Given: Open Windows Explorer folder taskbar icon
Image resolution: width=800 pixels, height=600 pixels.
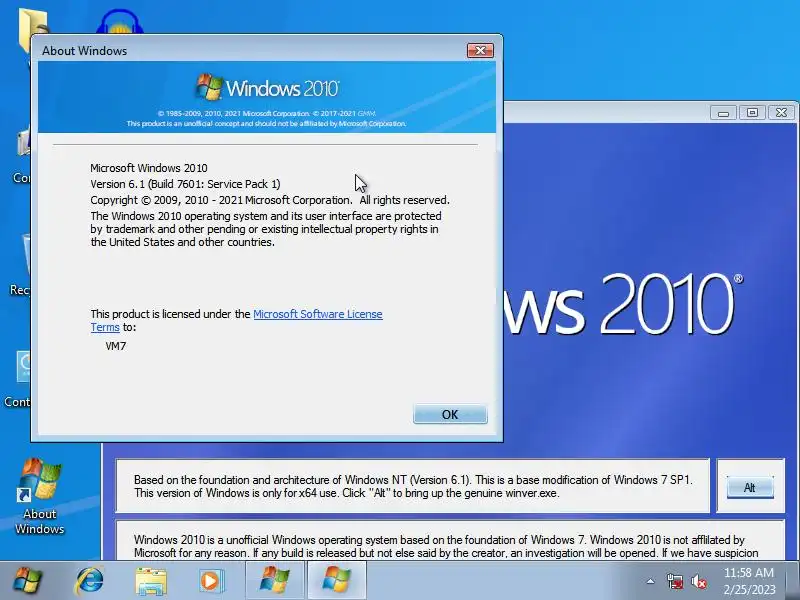Looking at the screenshot, I should coord(151,581).
